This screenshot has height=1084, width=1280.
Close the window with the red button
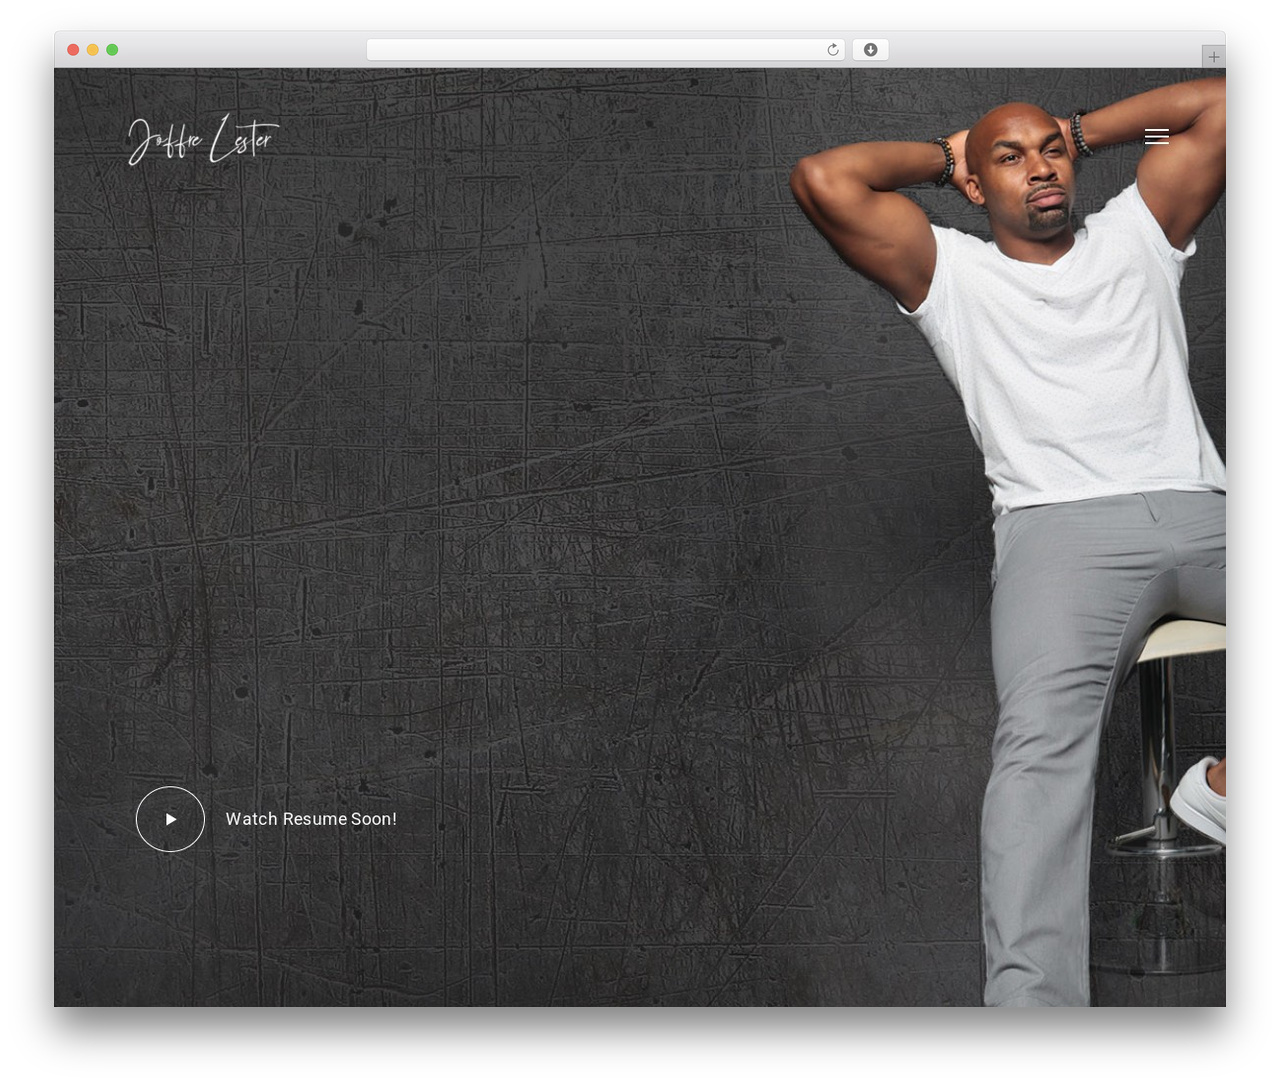coord(73,50)
